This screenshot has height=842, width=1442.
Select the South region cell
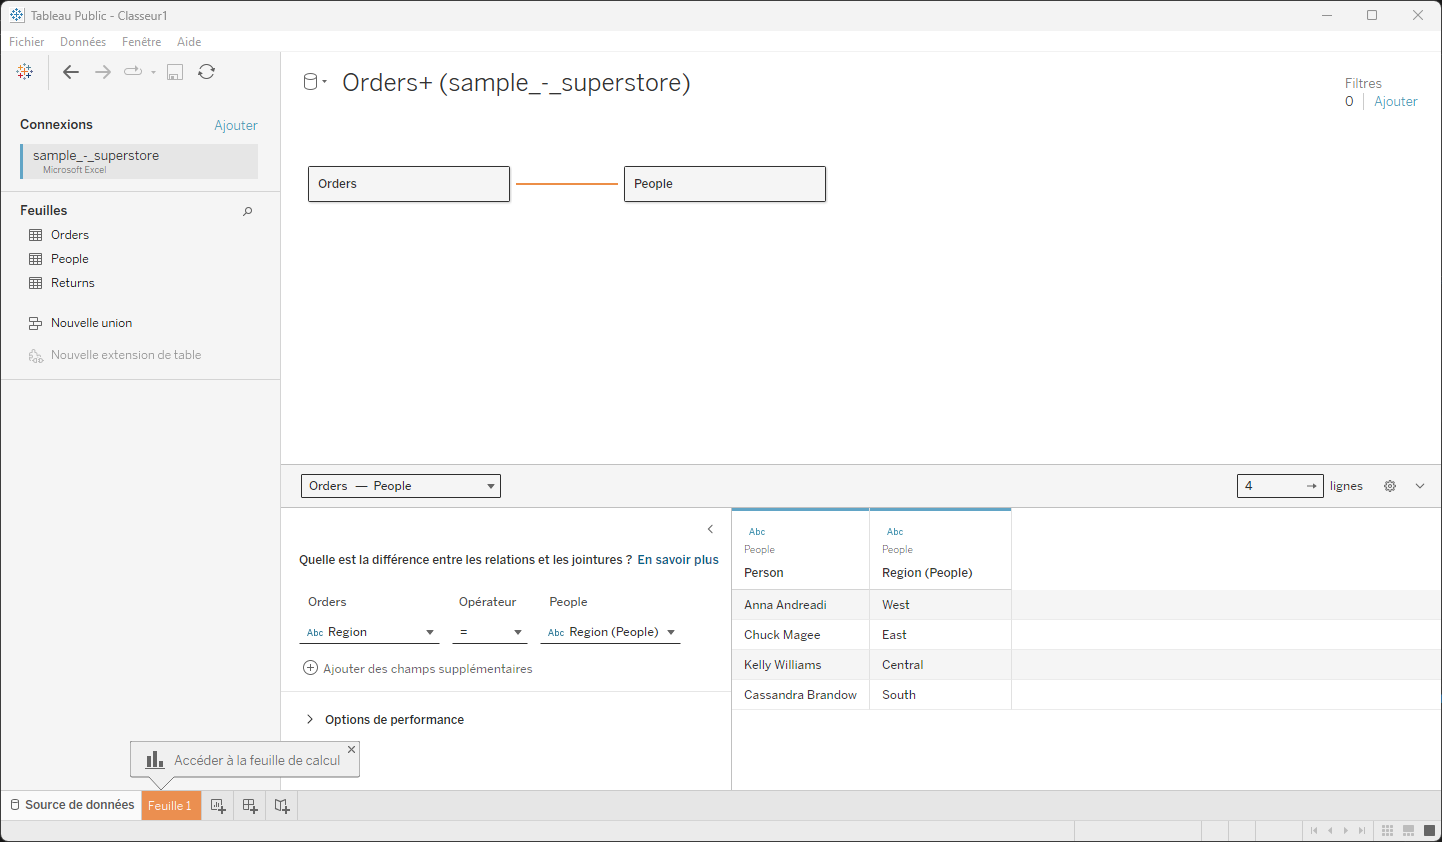940,695
